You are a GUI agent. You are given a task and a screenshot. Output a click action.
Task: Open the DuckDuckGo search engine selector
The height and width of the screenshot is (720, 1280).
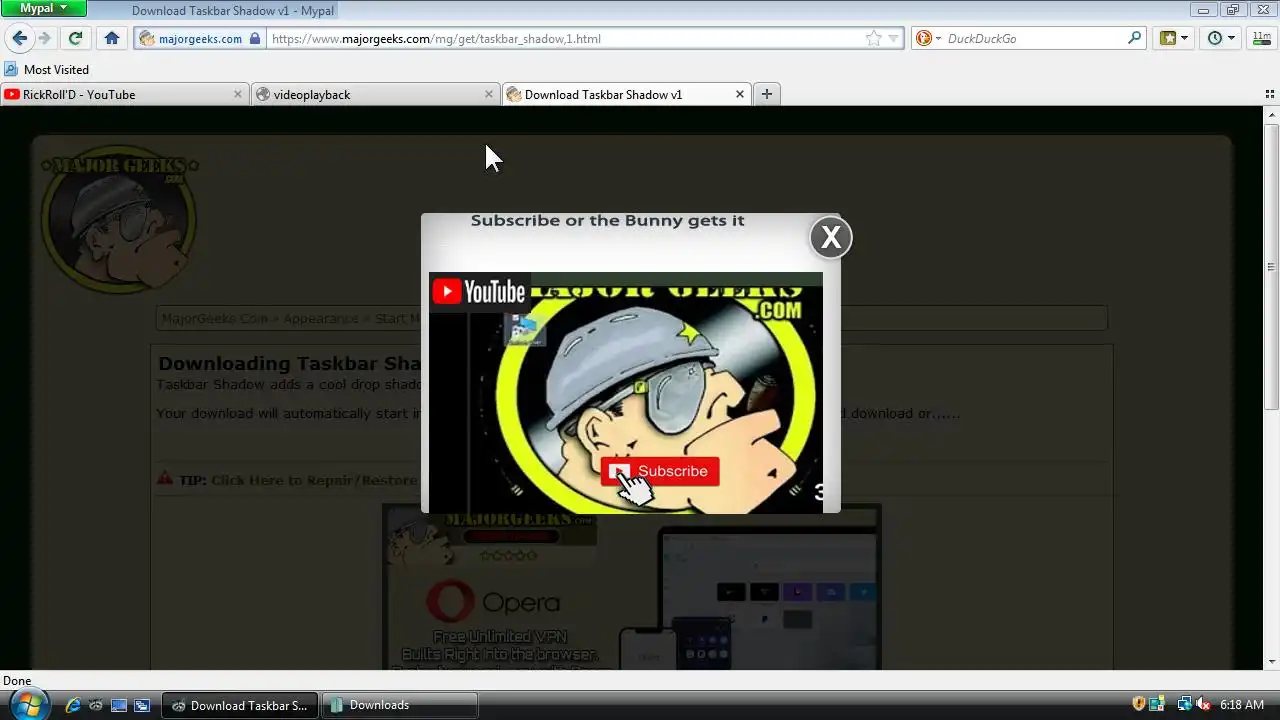(928, 39)
